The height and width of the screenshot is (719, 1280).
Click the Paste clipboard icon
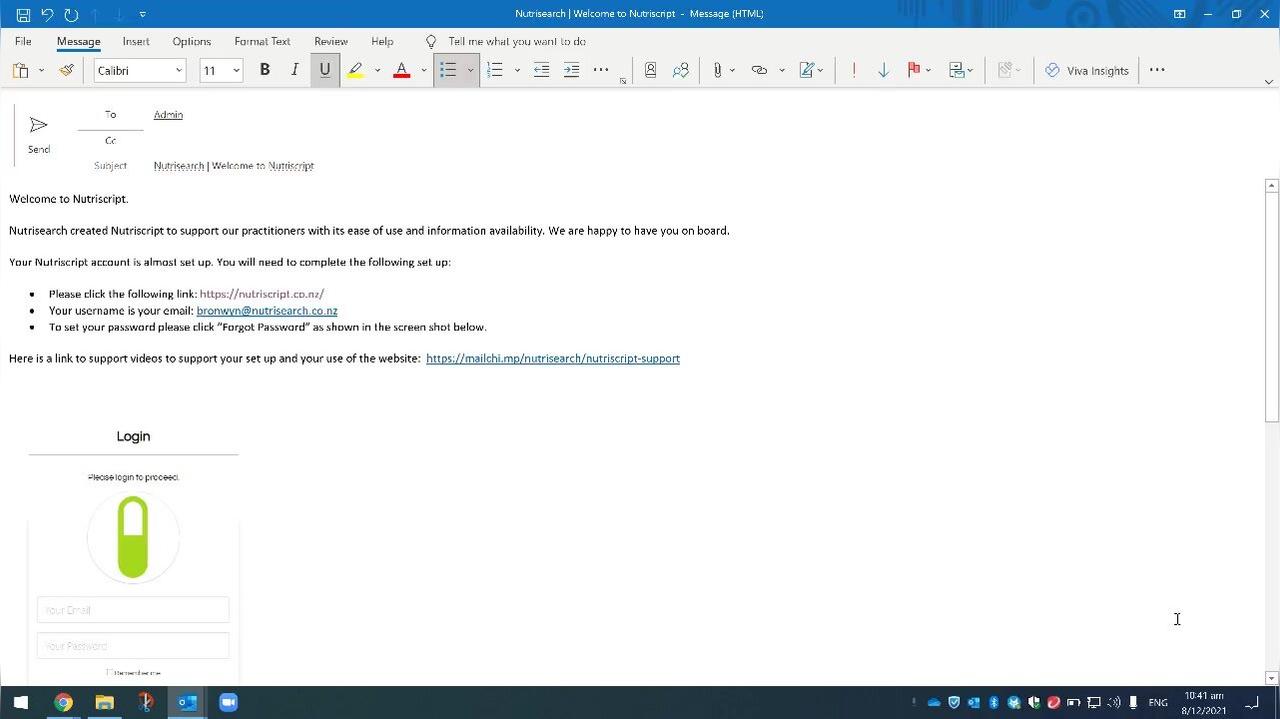point(20,70)
